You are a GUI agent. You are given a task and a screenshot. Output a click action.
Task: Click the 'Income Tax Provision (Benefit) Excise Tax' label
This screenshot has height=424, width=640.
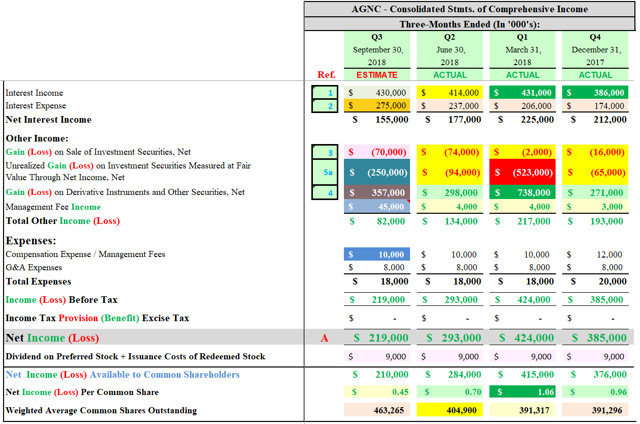97,318
